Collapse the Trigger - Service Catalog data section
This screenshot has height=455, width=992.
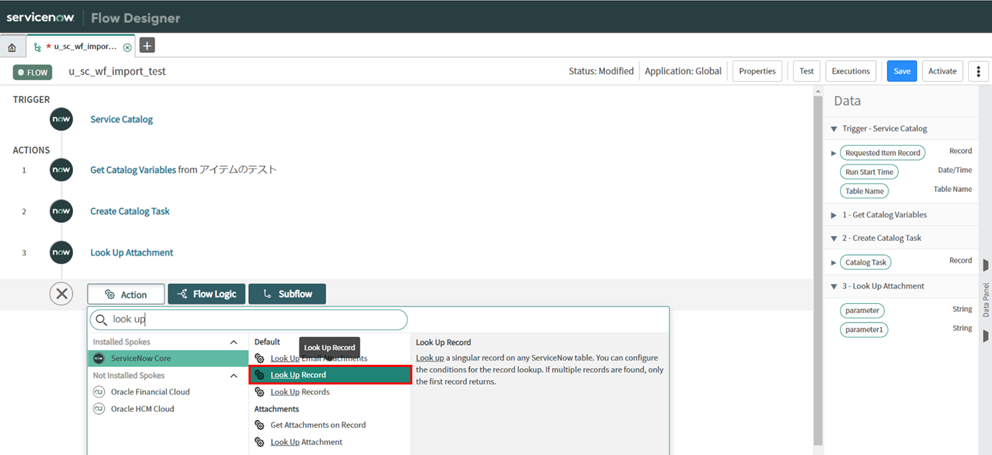point(834,128)
